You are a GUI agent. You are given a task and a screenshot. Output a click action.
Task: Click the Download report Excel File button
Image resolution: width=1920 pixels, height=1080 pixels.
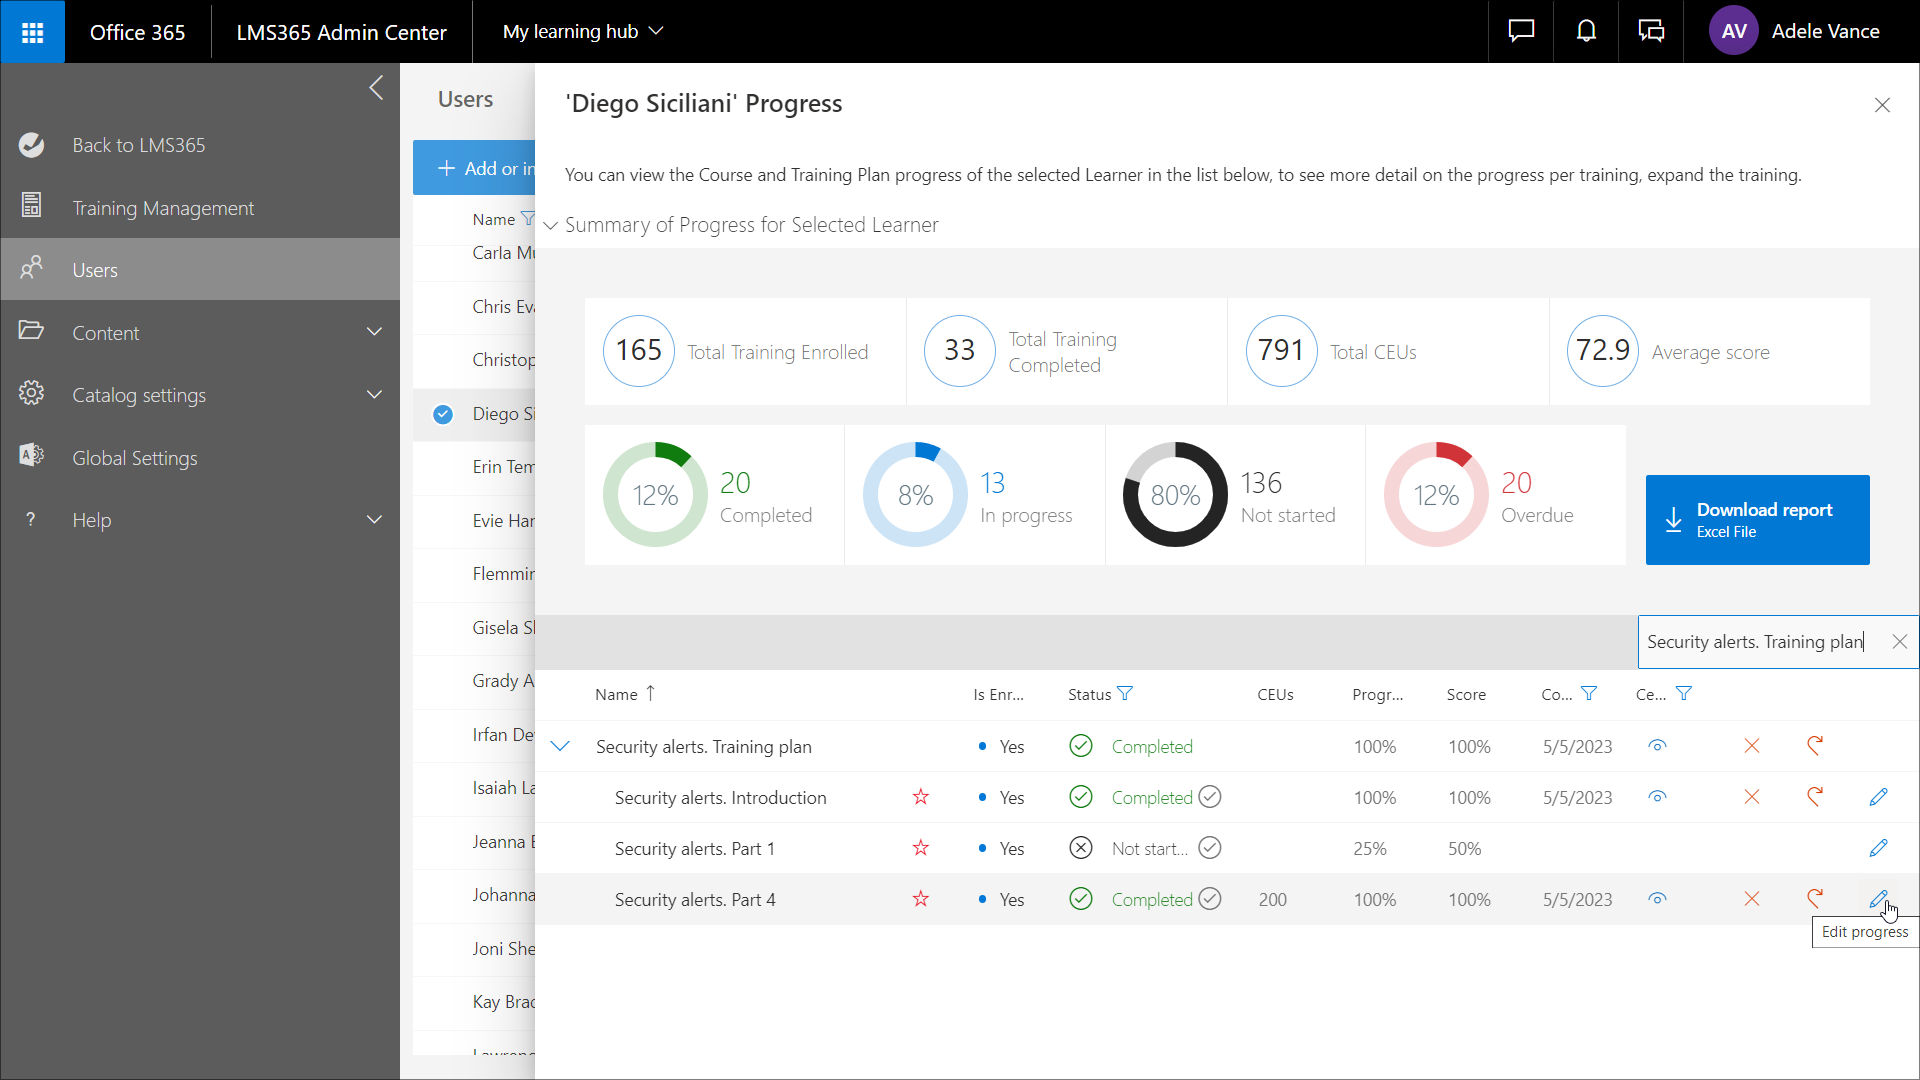(1756, 520)
